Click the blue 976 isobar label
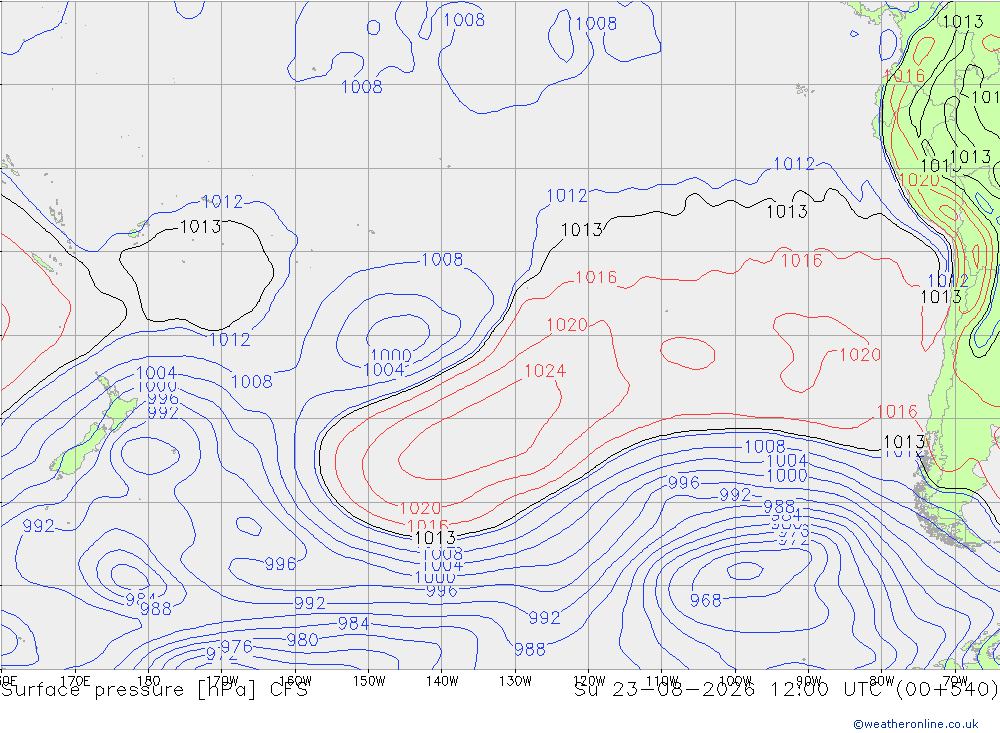This screenshot has width=1000, height=733. 237,647
